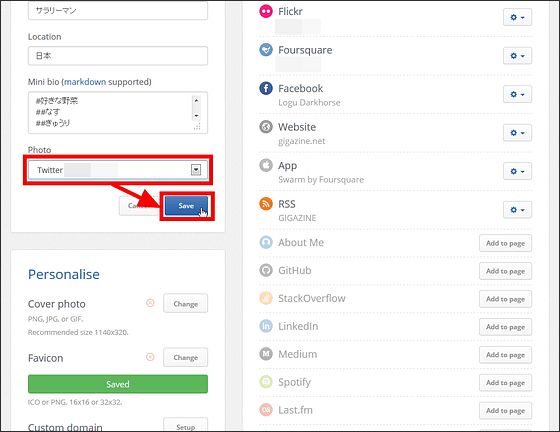Screen dimensions: 560x432
Task: Click the Change button for Cover photo
Action: tap(185, 303)
